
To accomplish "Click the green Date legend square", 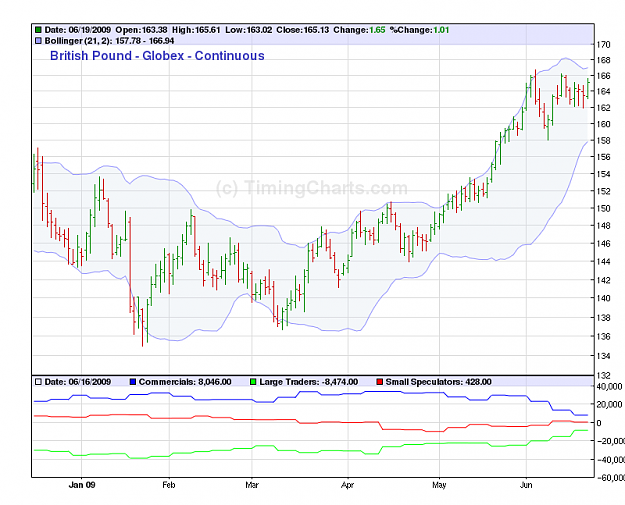I will (x=38, y=30).
